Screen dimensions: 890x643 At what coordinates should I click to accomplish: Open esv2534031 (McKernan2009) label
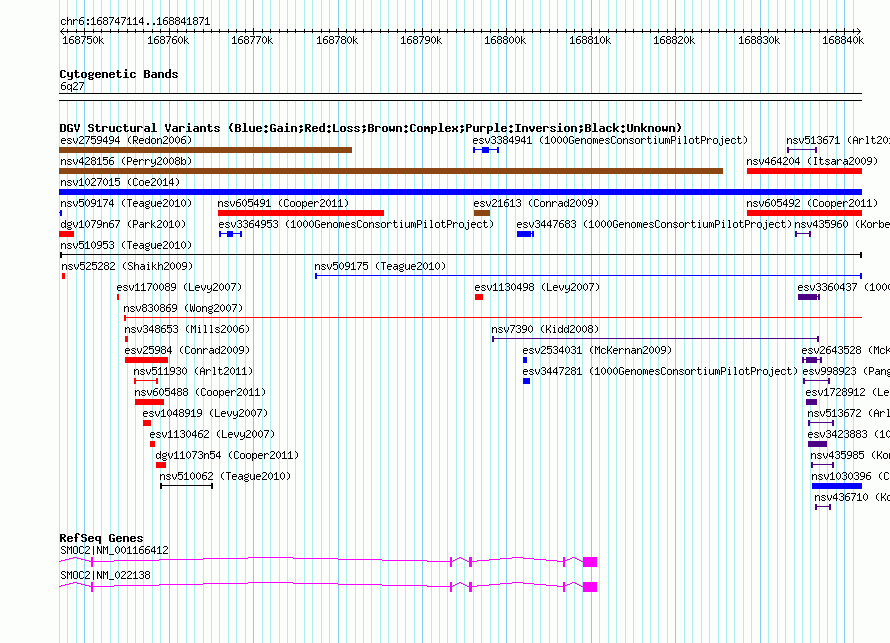[x=597, y=350]
